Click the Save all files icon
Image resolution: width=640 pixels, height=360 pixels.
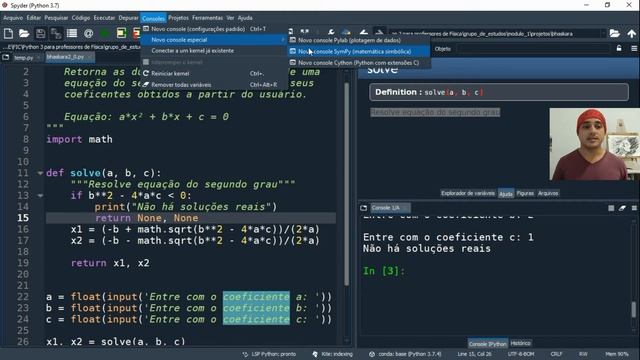56,33
